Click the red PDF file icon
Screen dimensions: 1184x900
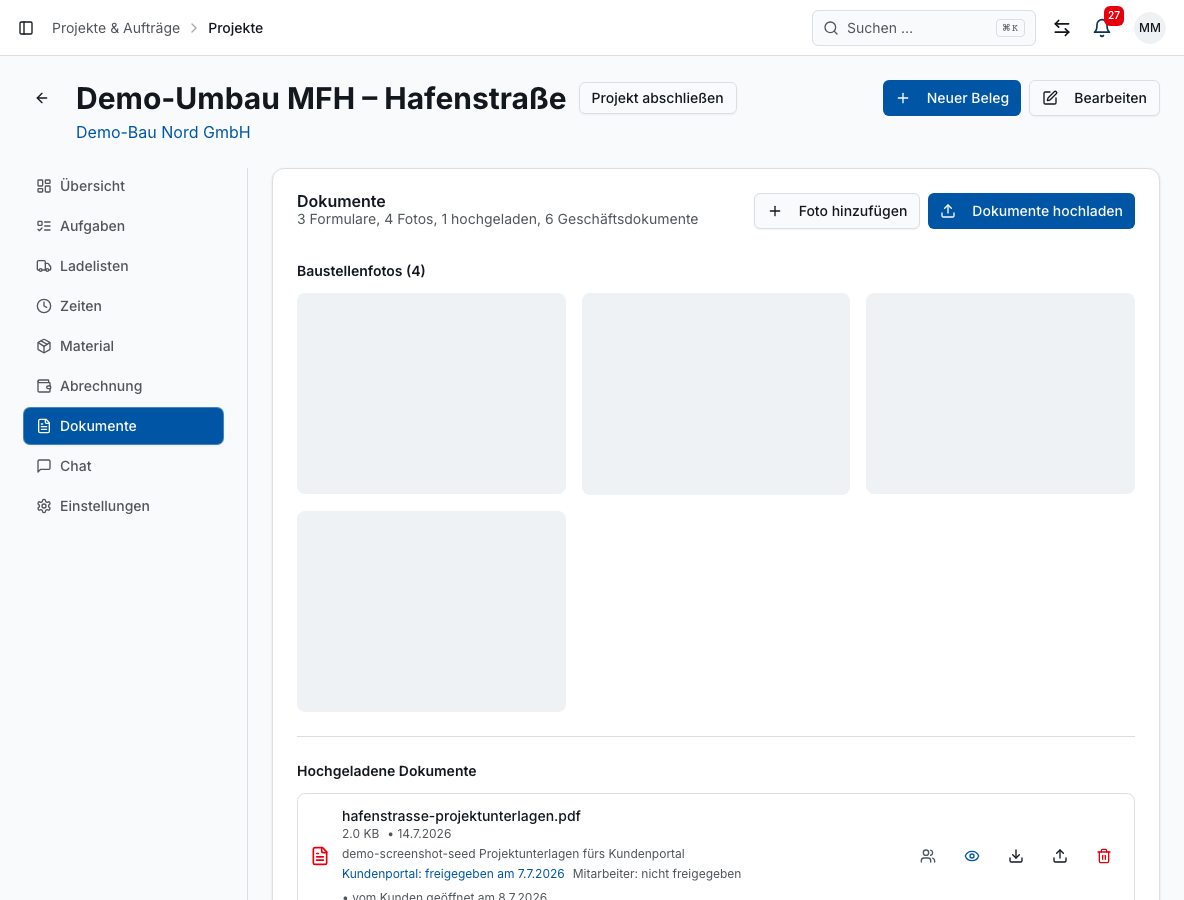(x=320, y=856)
